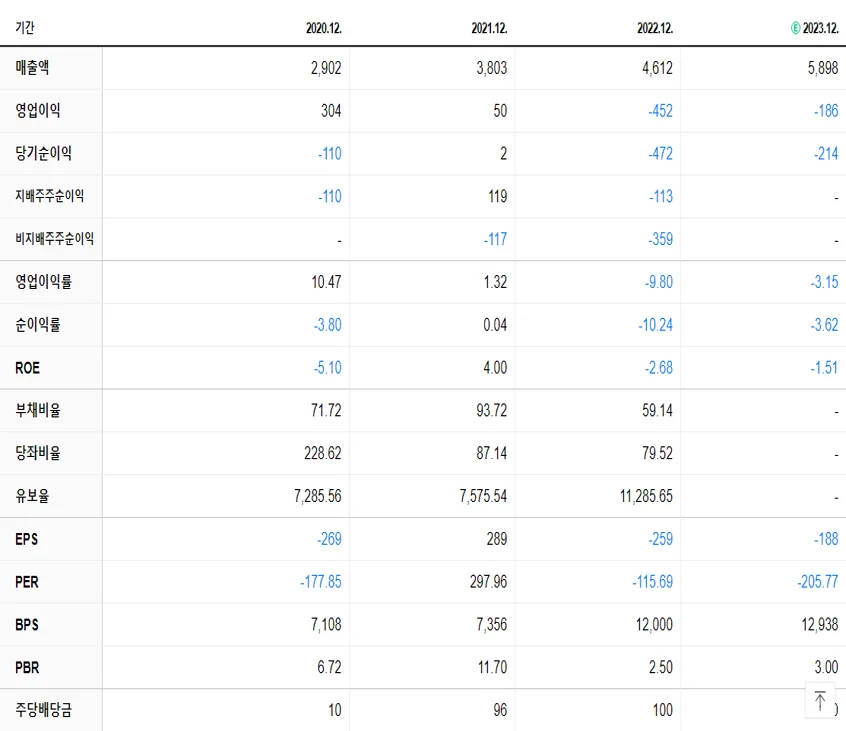The width and height of the screenshot is (846, 731).
Task: Click the 비지배주주순이익 row label
Action: click(54, 238)
